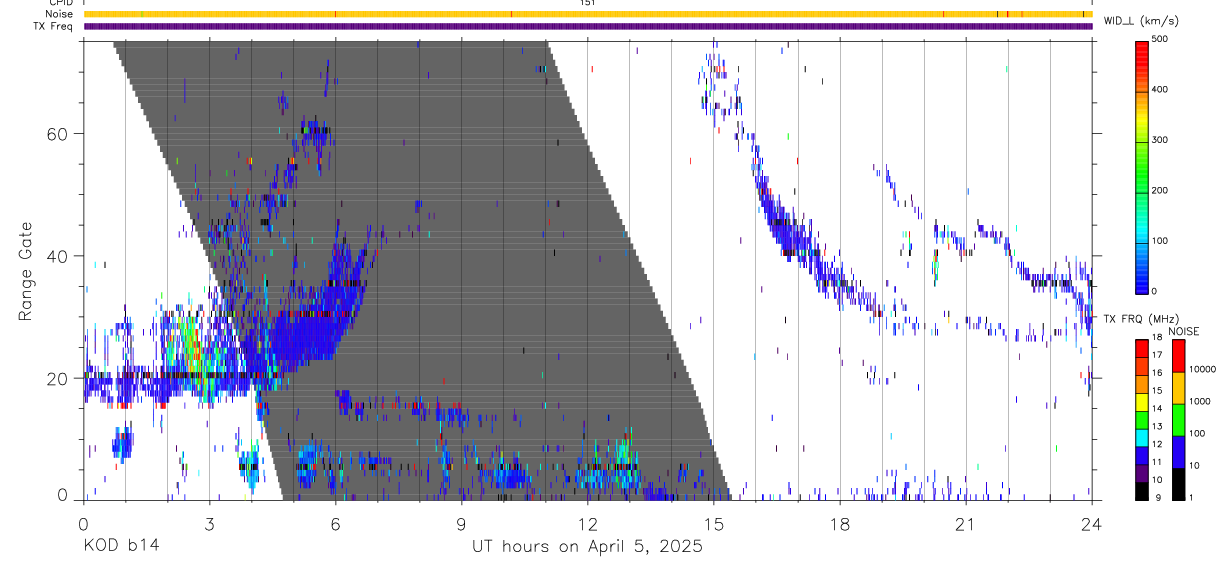Click the '9' tick on the UT hours axis
The image size is (1228, 567).
click(x=461, y=523)
